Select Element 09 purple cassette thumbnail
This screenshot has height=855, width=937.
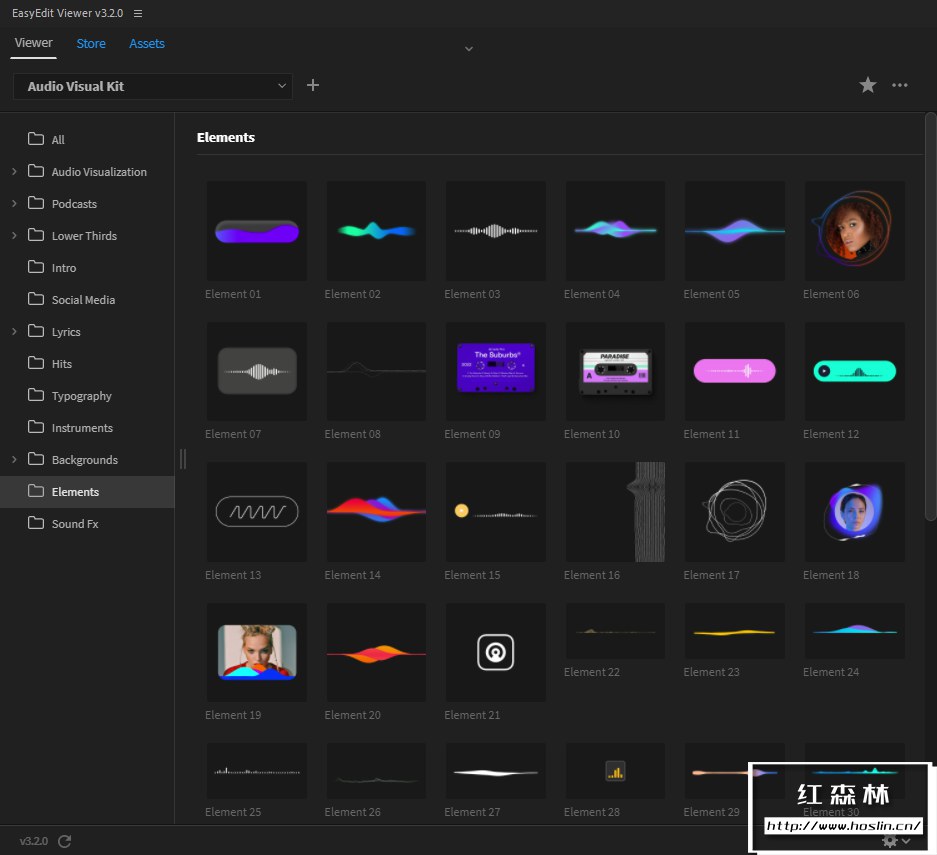[495, 371]
